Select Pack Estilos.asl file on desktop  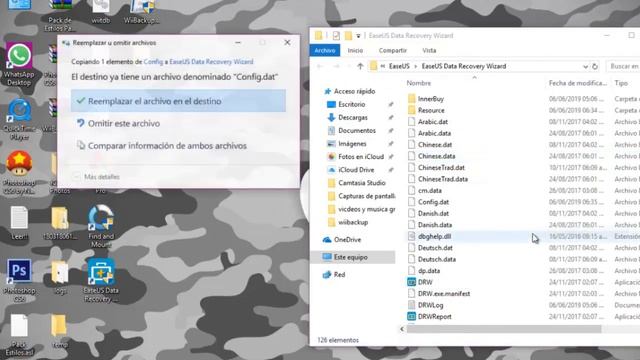point(19,335)
